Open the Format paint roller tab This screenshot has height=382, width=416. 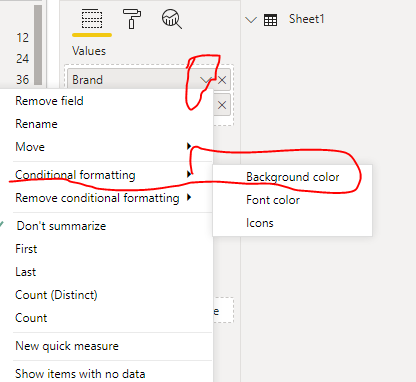(132, 19)
